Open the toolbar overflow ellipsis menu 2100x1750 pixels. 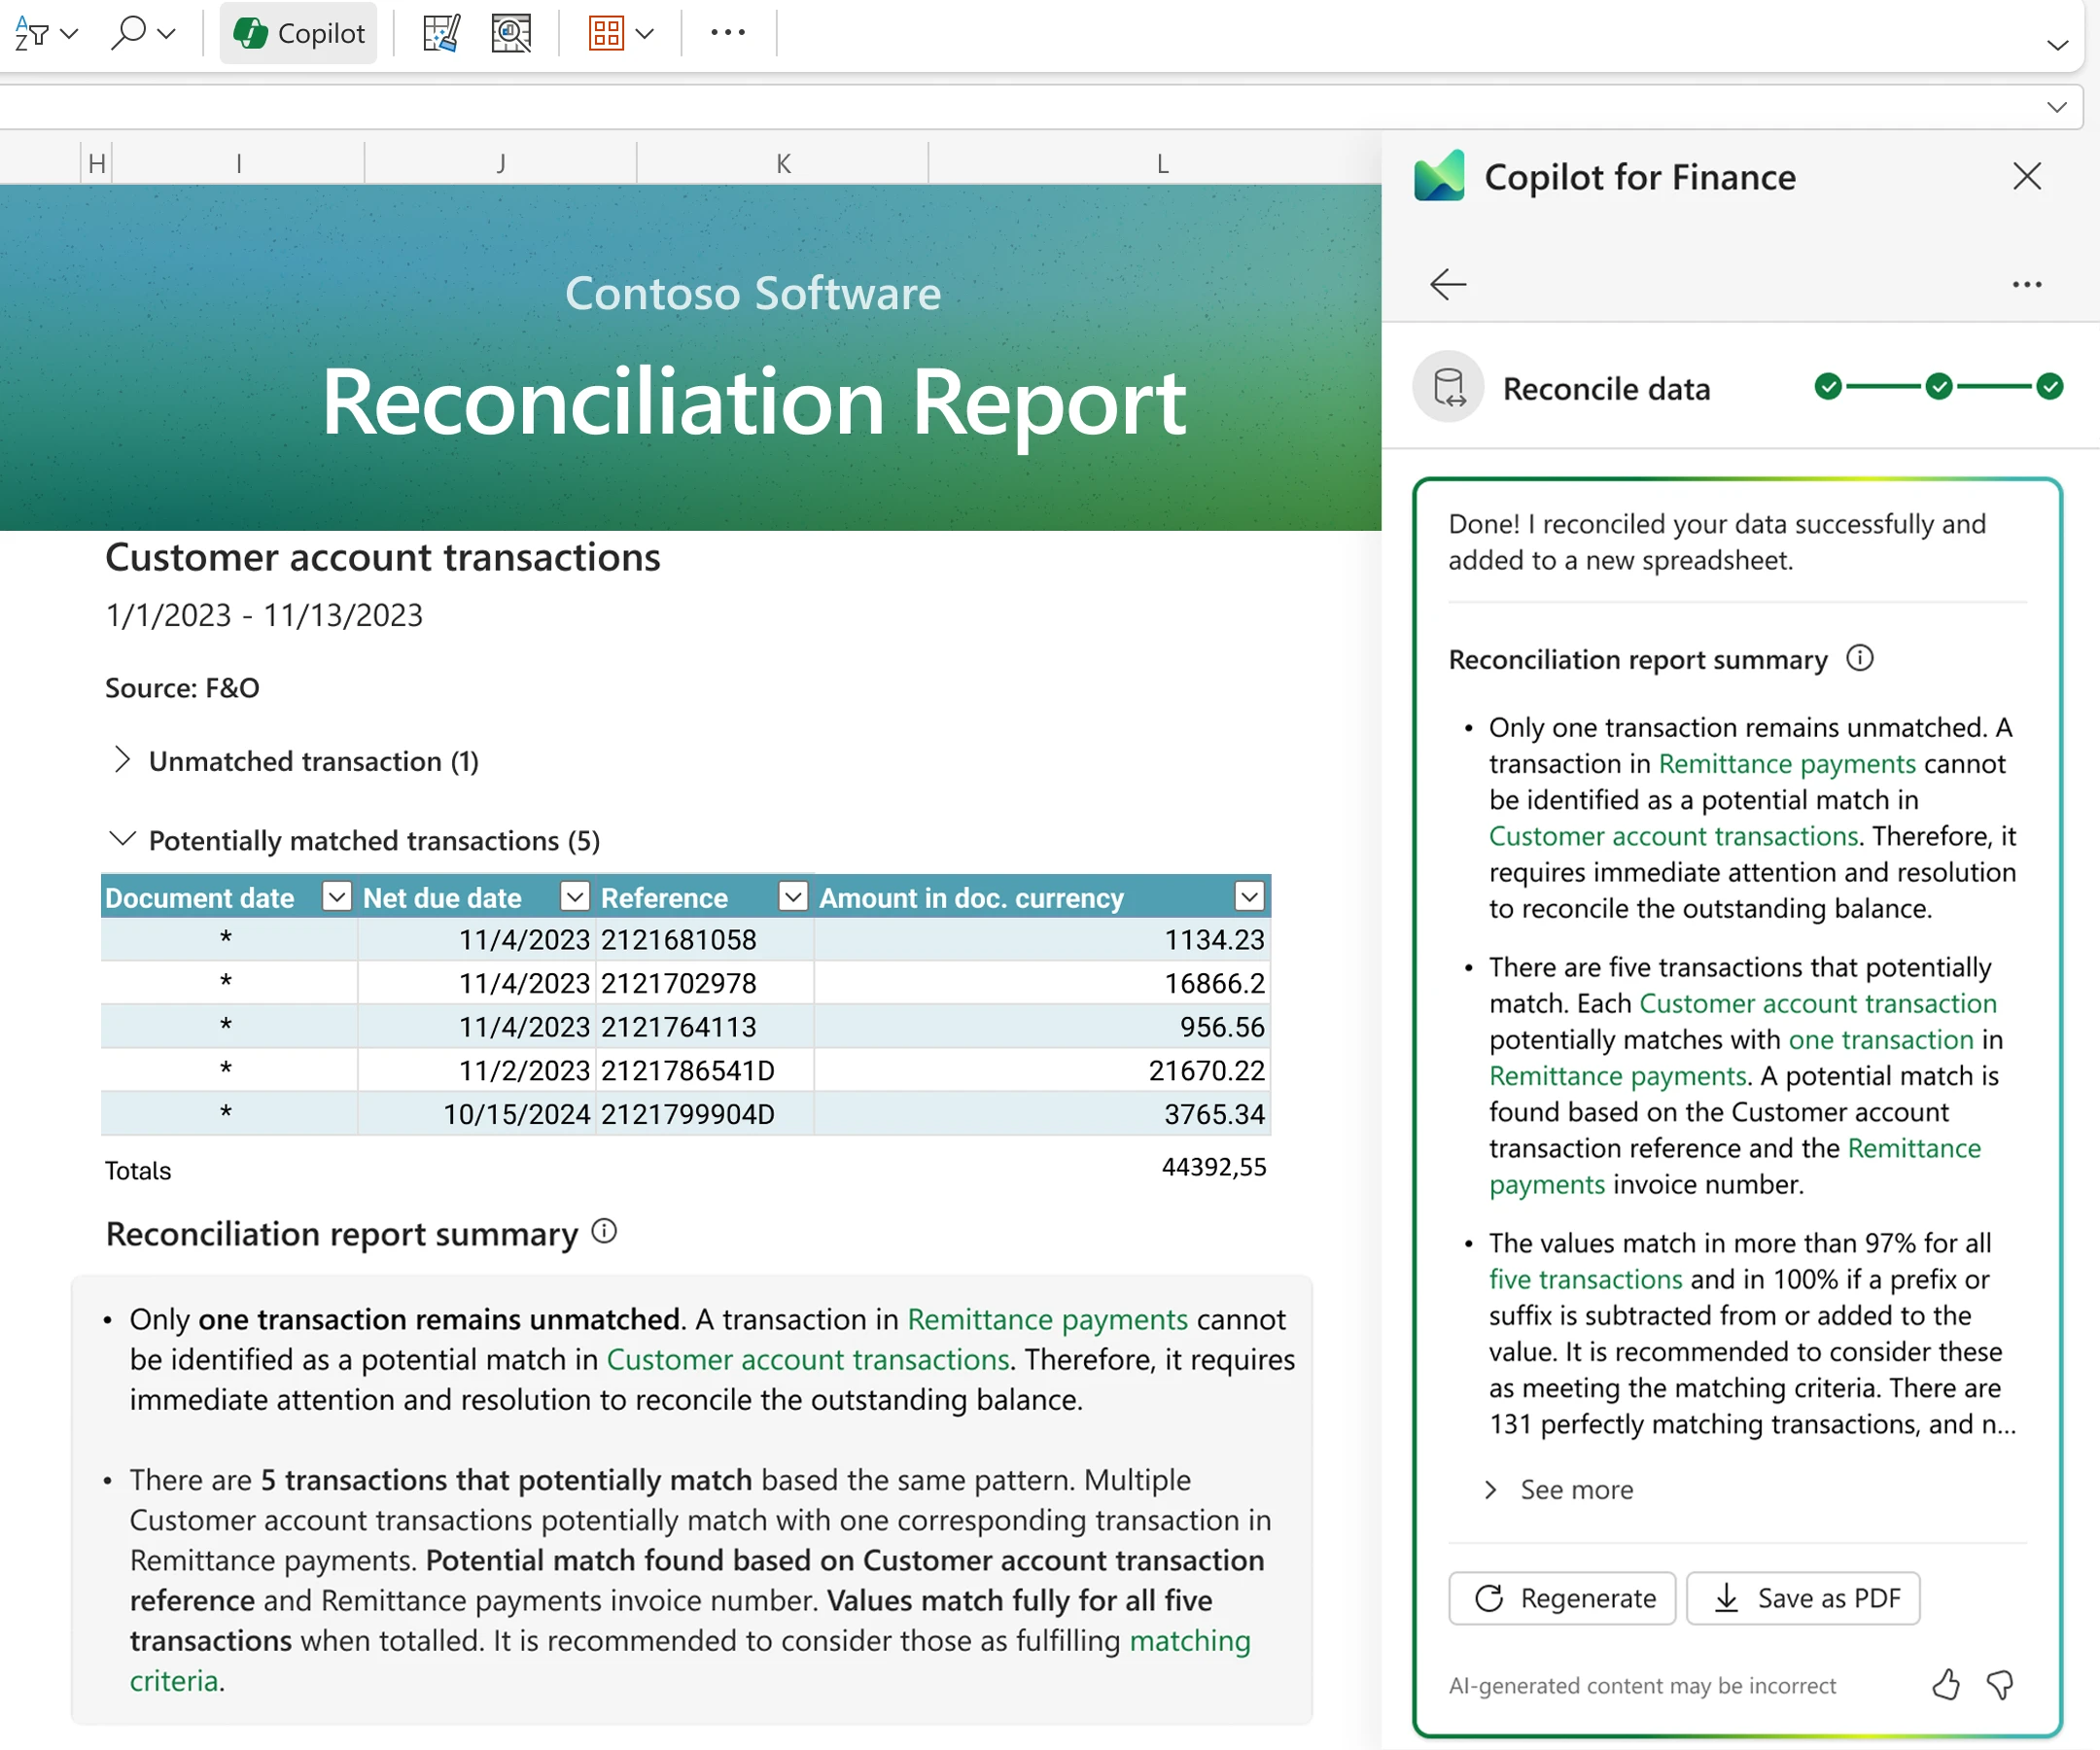(x=727, y=33)
